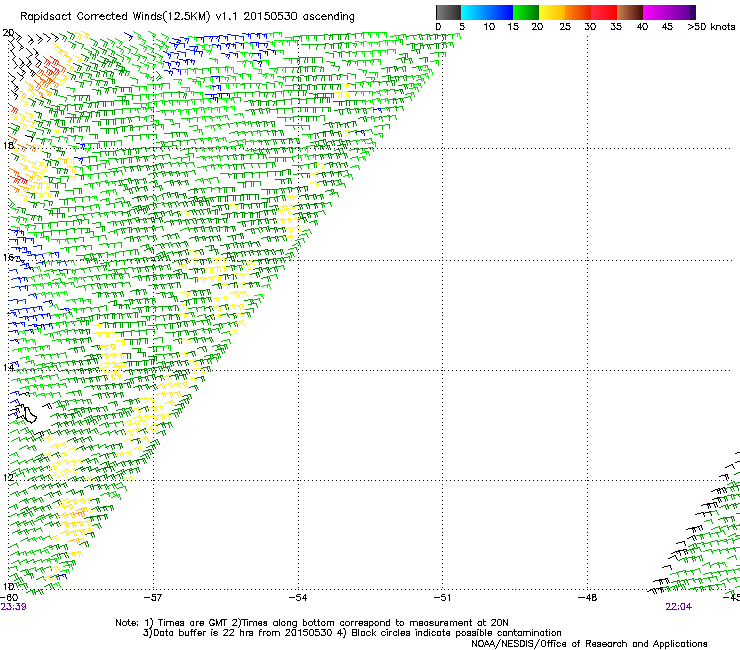
Task: Click the legend number '25'
Action: [565, 27]
